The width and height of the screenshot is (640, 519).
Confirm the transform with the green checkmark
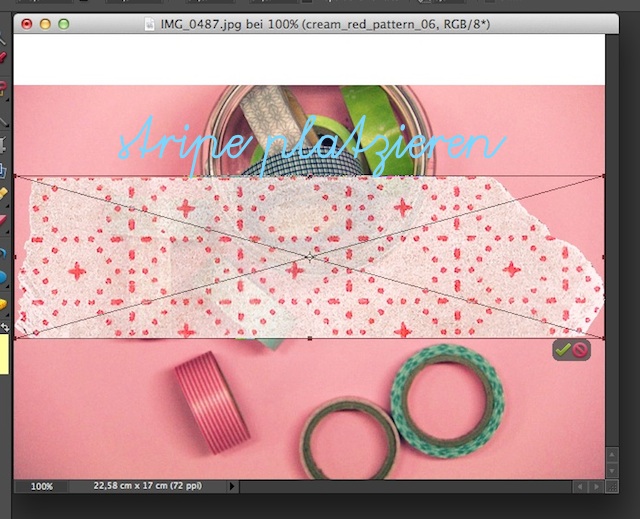click(x=563, y=350)
